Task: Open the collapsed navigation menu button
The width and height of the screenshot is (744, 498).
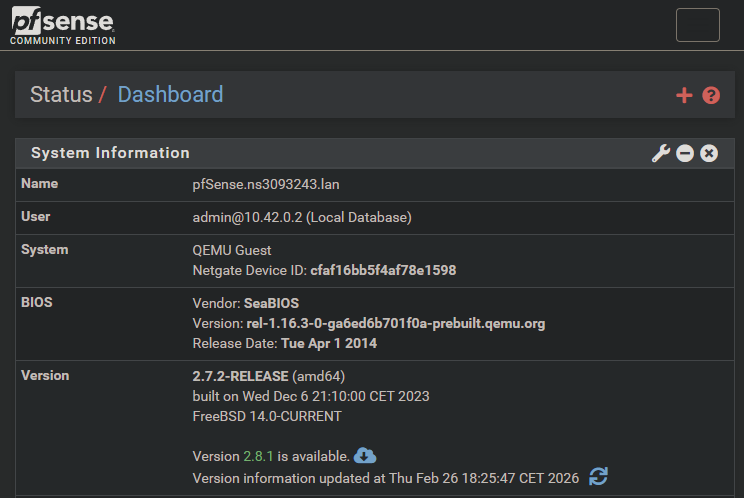Action: 698,25
